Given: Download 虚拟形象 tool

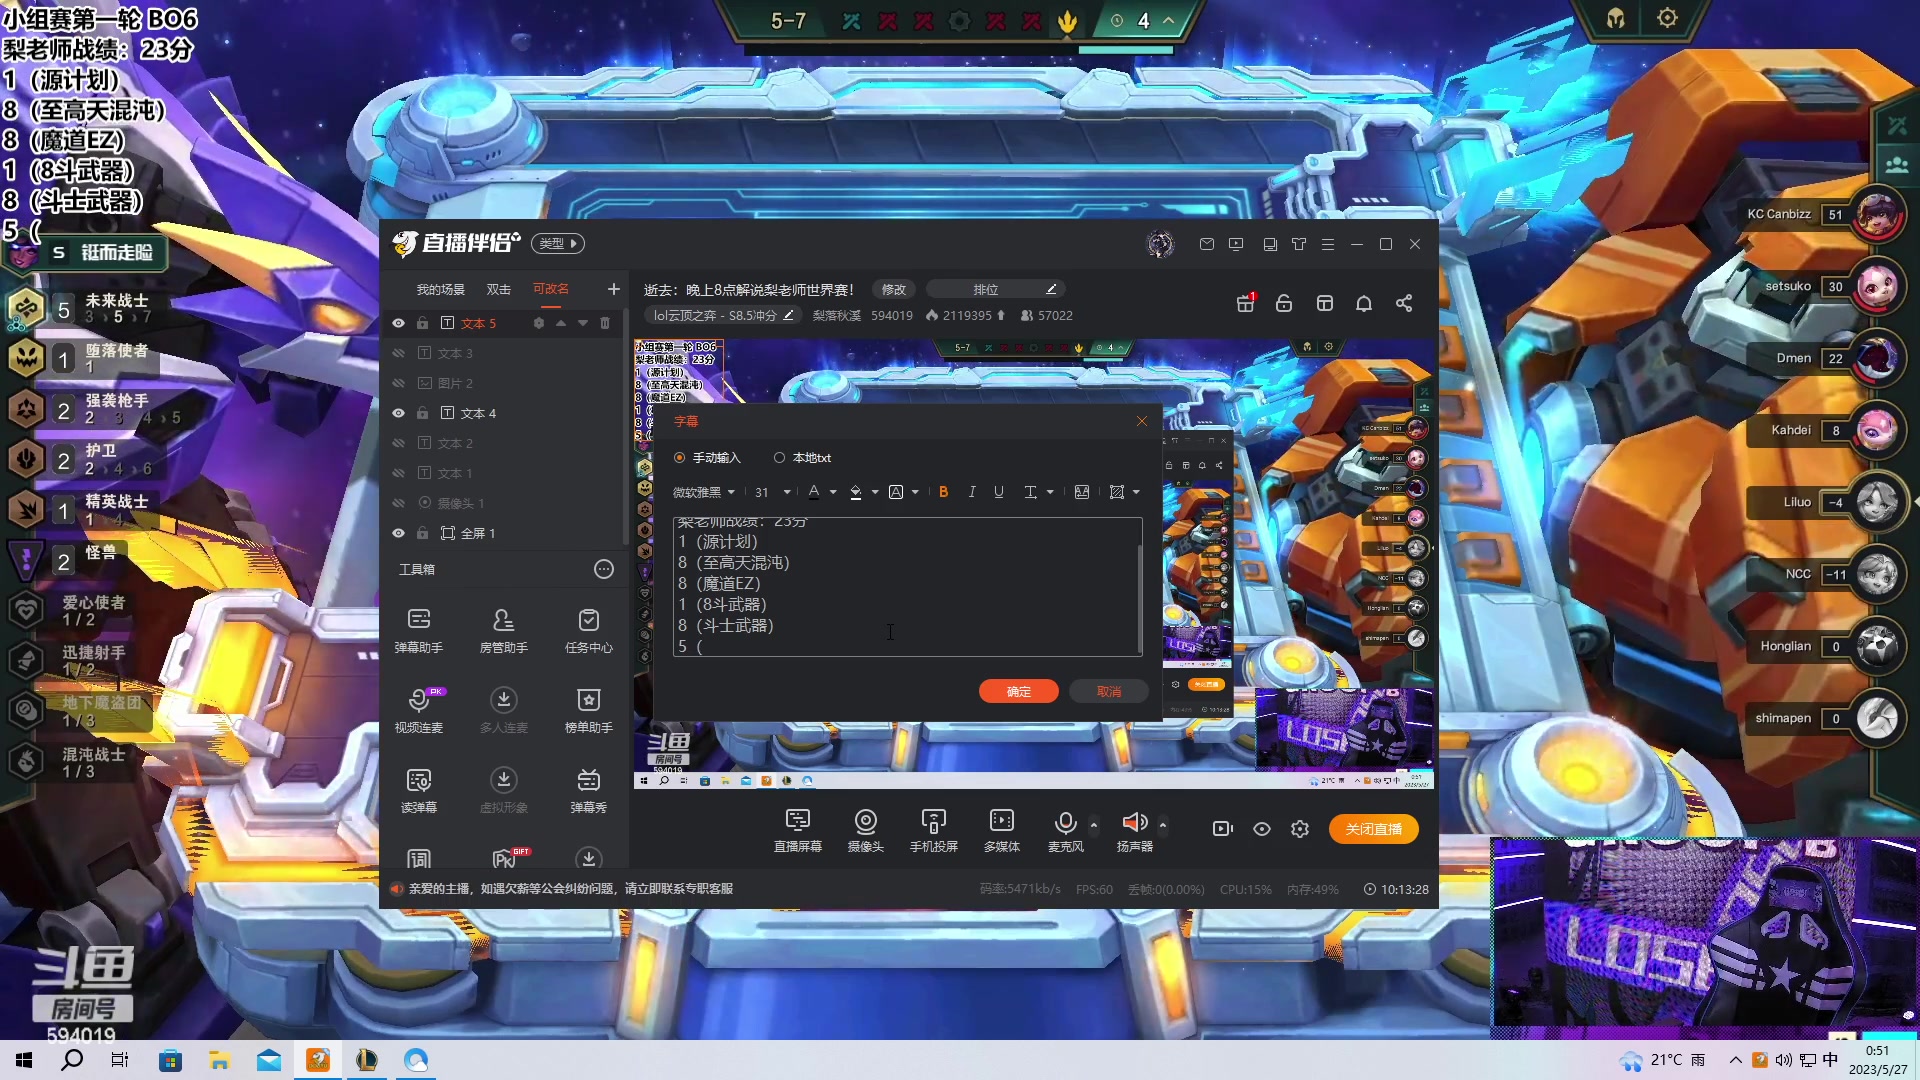Looking at the screenshot, I should pos(503,791).
